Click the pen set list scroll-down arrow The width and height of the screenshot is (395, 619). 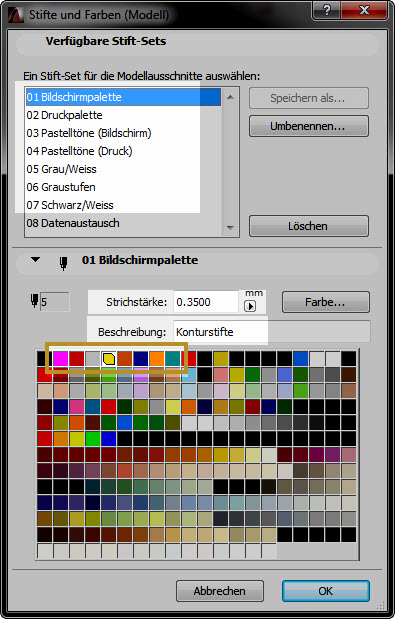pos(230,227)
